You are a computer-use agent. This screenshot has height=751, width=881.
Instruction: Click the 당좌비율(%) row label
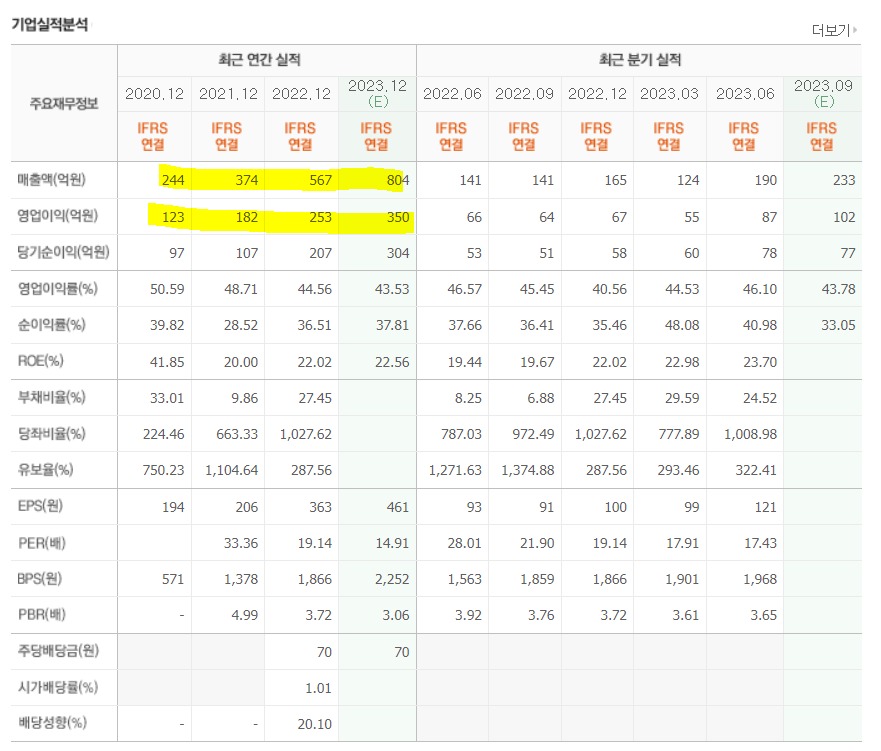(x=52, y=434)
